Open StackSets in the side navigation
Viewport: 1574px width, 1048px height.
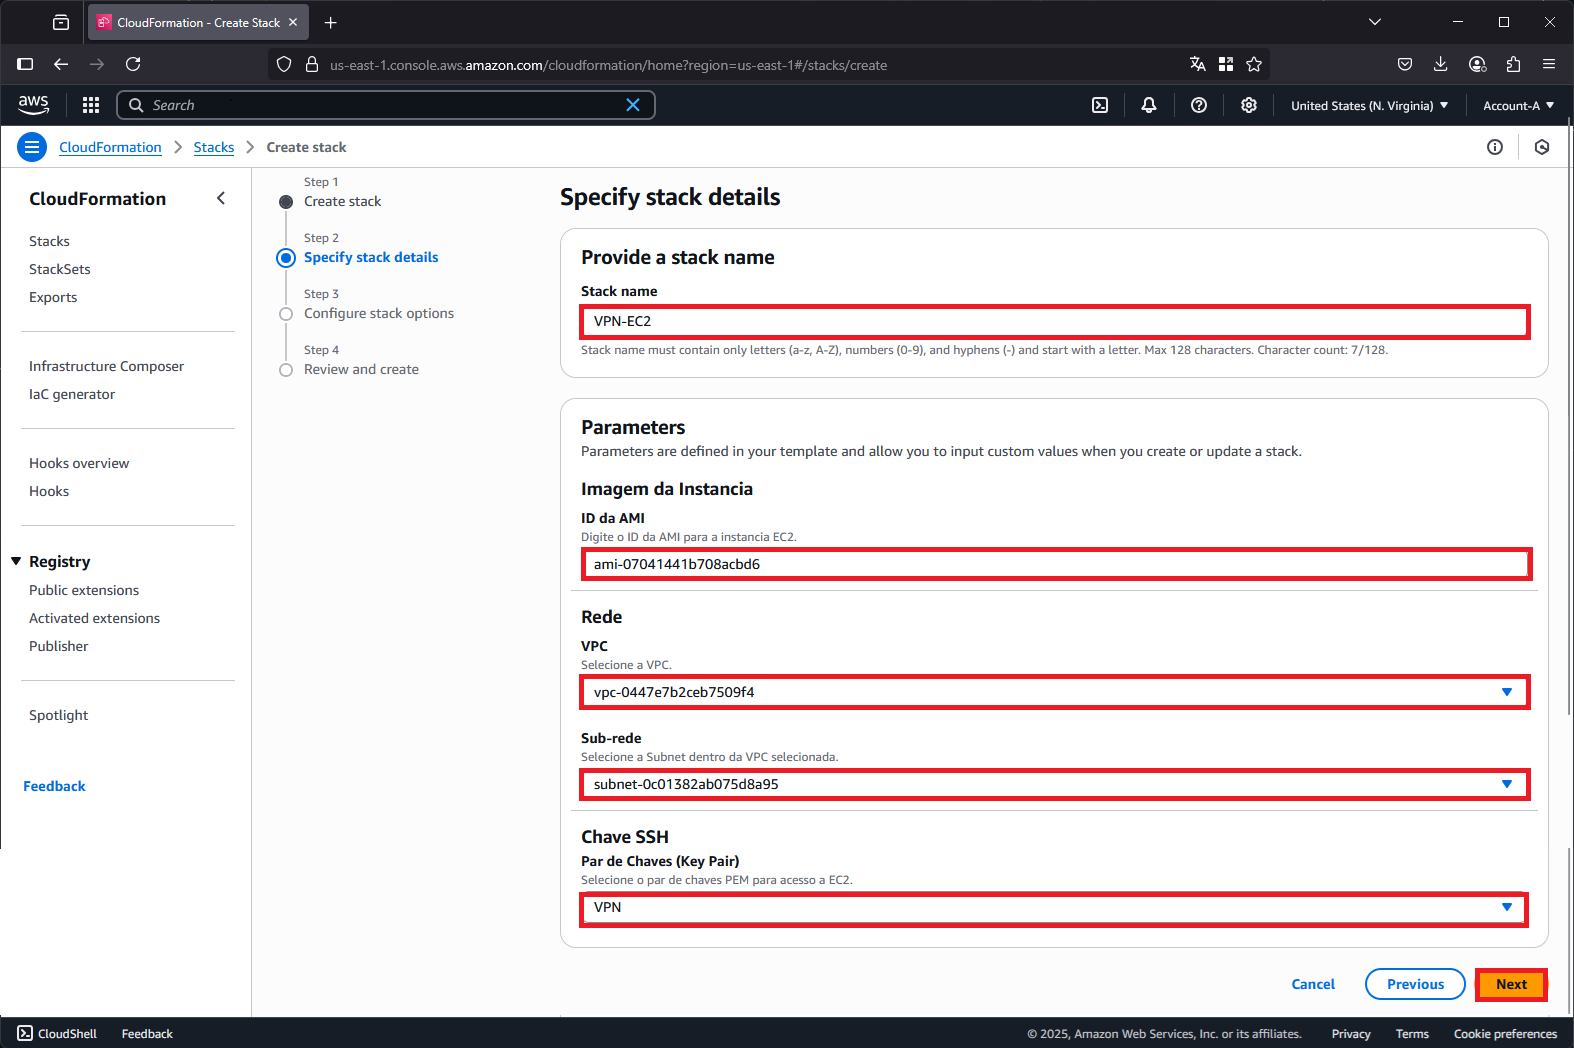60,269
